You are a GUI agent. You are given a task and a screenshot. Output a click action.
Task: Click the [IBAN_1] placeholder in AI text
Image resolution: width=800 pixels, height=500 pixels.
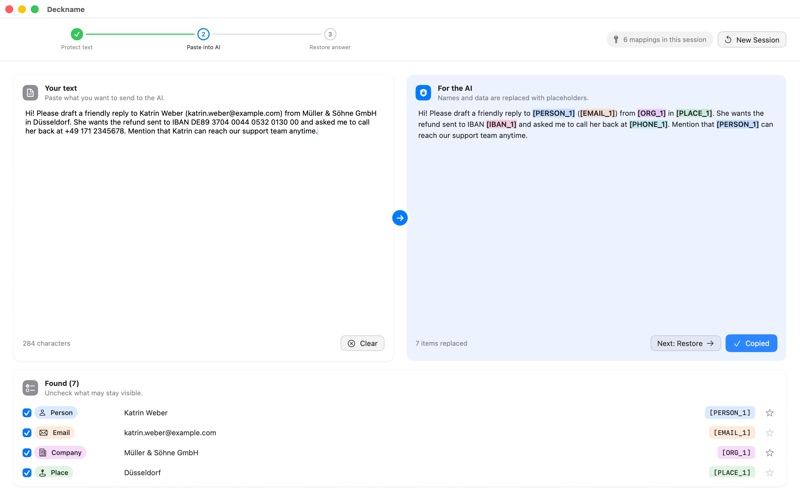coord(501,124)
